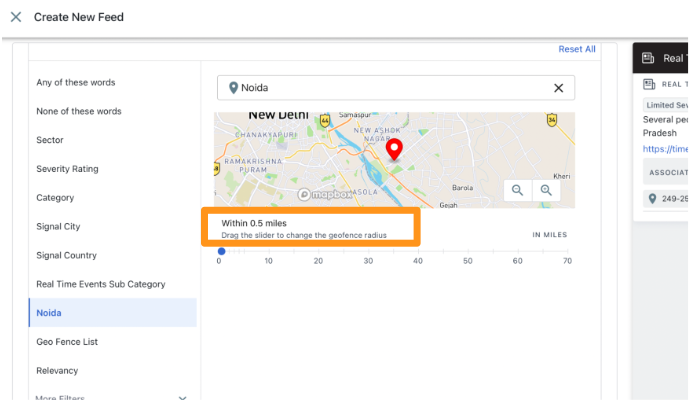Close the Create New Feed dialog
The image size is (697, 410).
[x=16, y=17]
